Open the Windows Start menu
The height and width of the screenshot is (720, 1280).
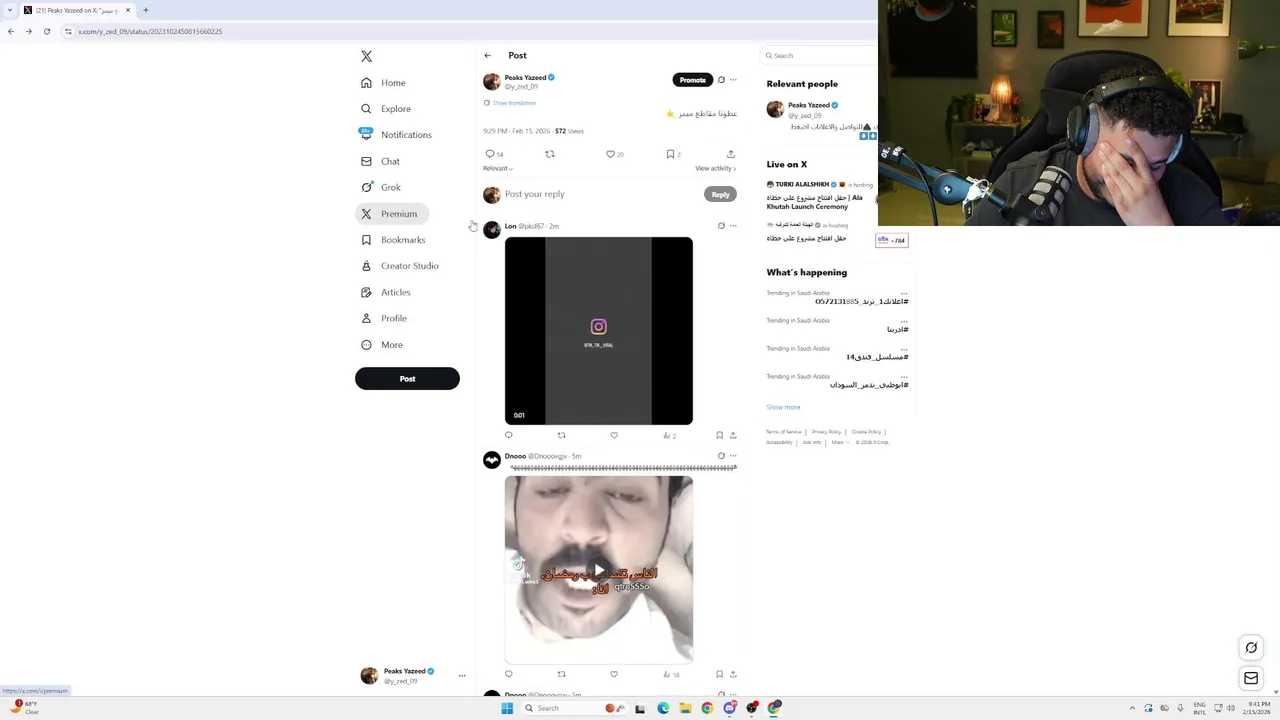(507, 708)
